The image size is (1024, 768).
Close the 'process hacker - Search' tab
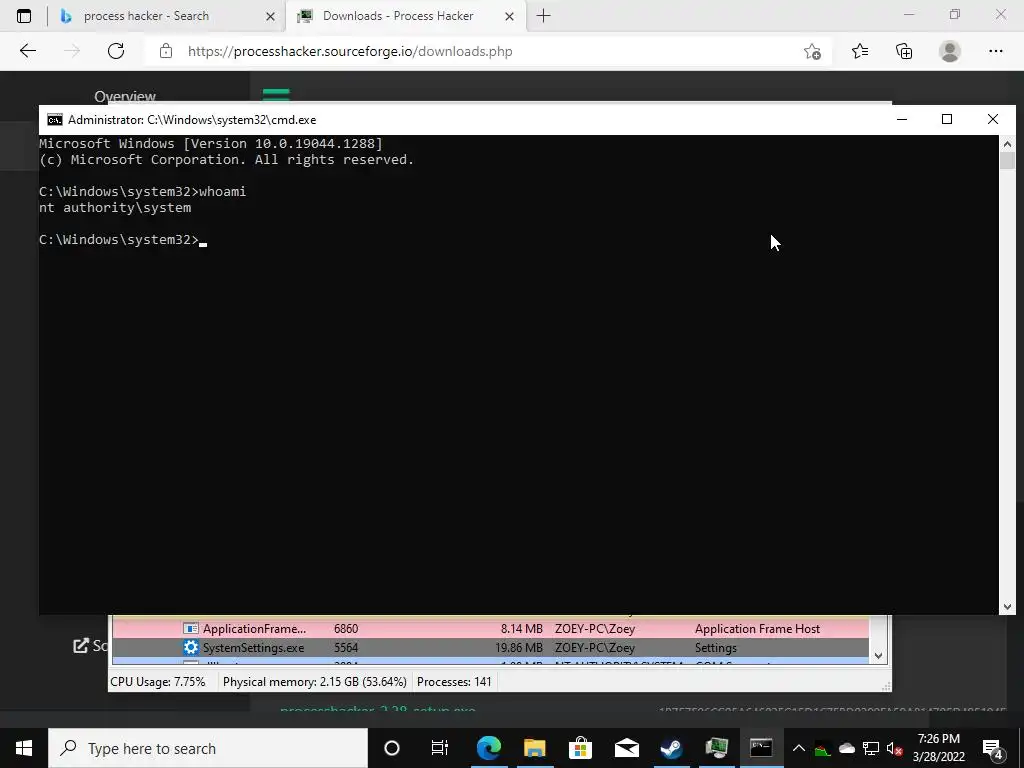[270, 16]
